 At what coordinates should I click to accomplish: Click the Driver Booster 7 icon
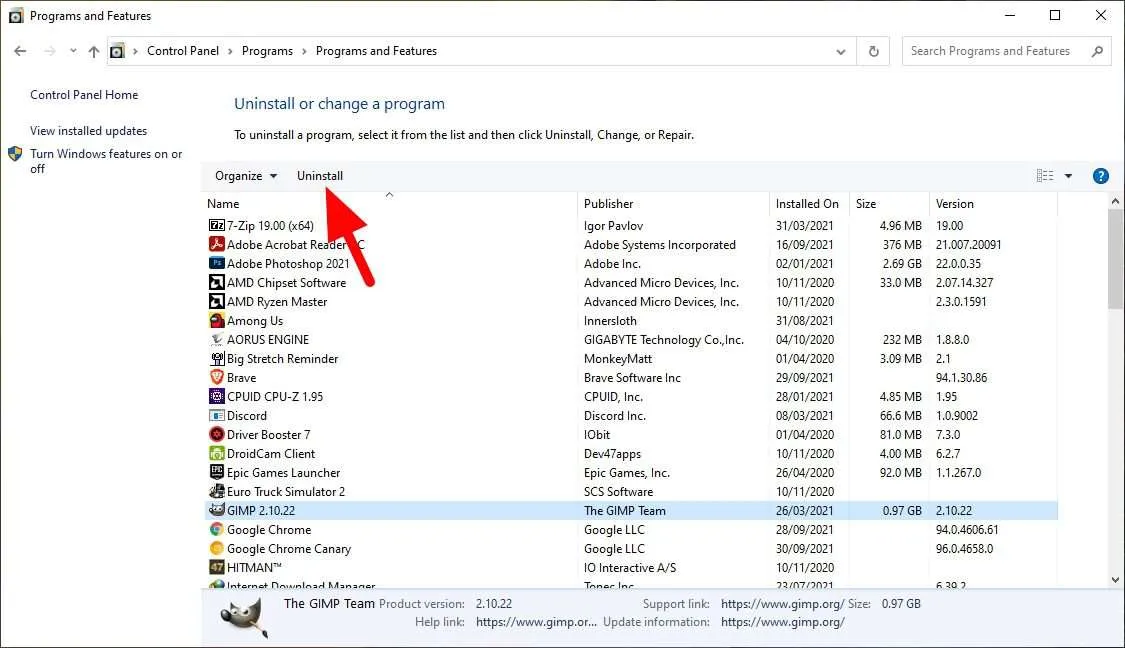click(x=216, y=434)
